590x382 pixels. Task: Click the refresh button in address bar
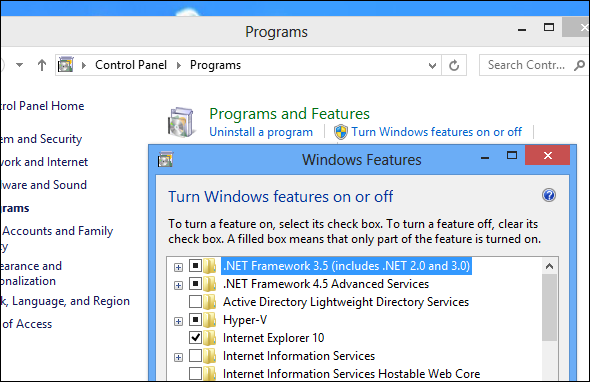tap(454, 65)
